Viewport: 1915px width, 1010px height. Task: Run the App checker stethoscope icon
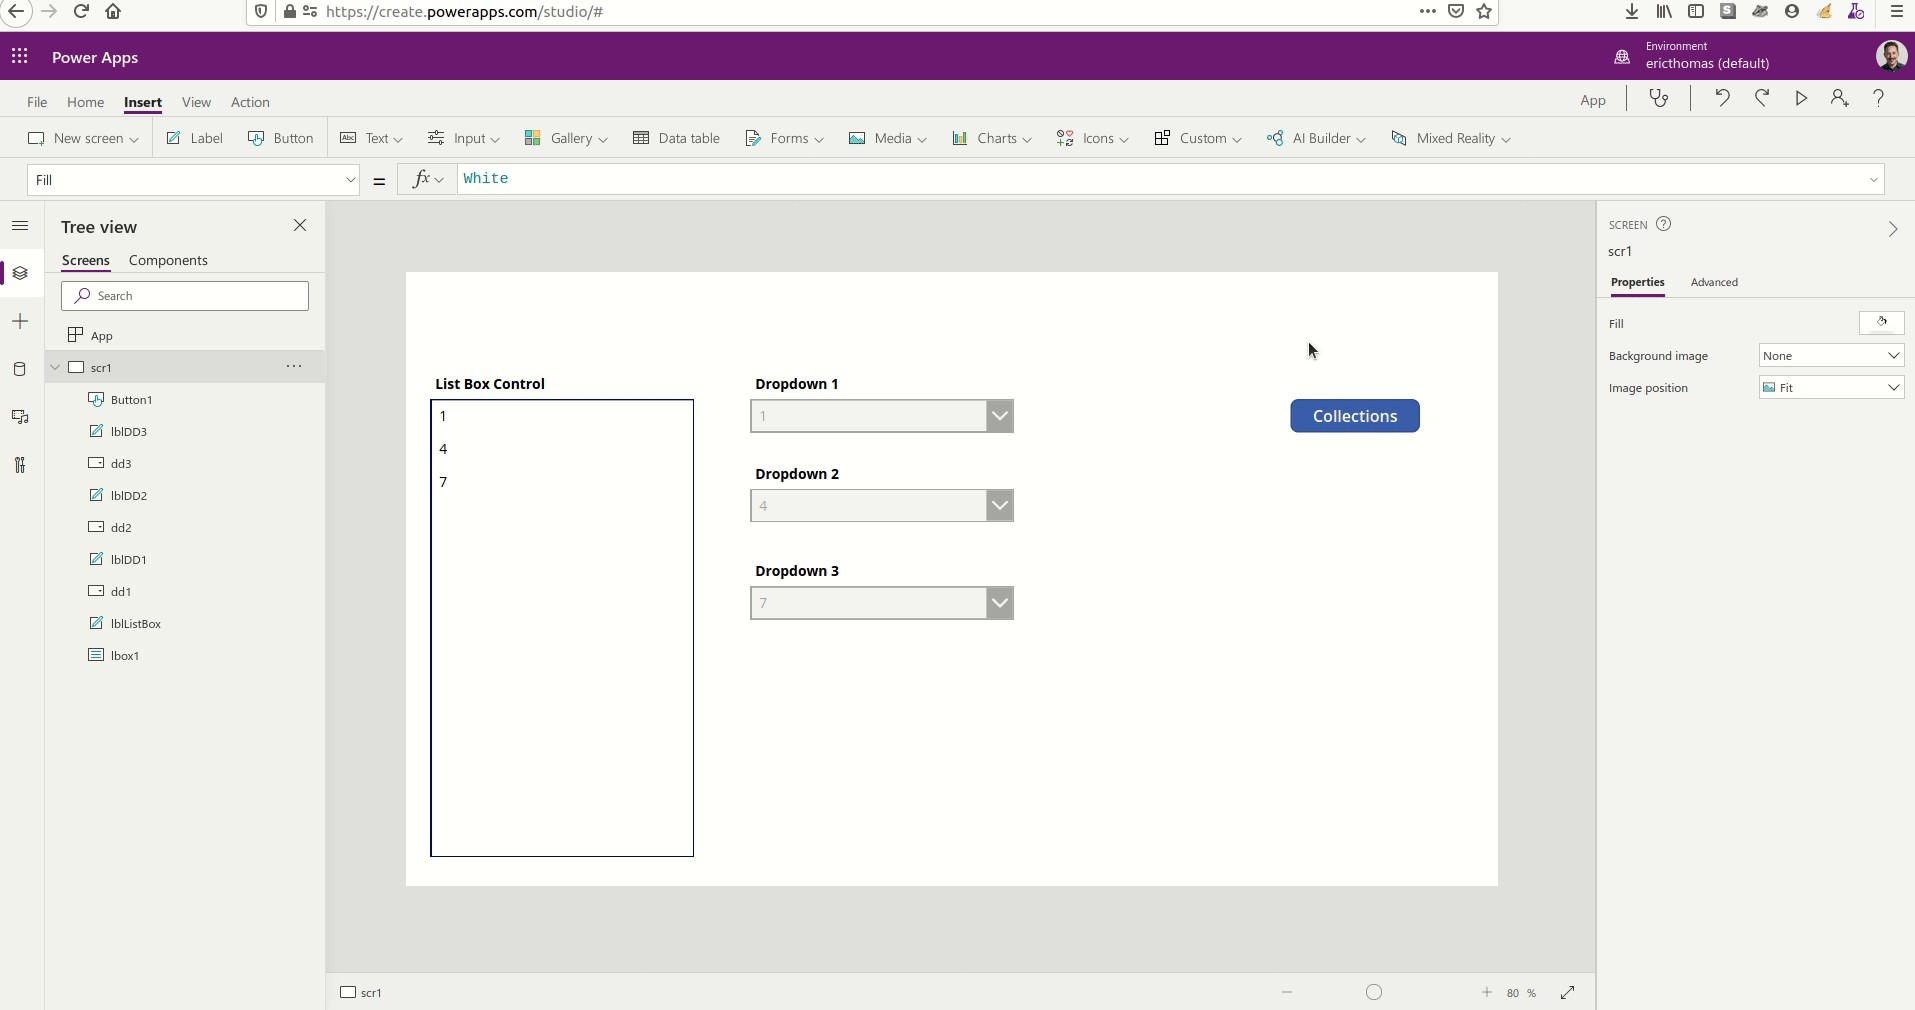tap(1658, 98)
